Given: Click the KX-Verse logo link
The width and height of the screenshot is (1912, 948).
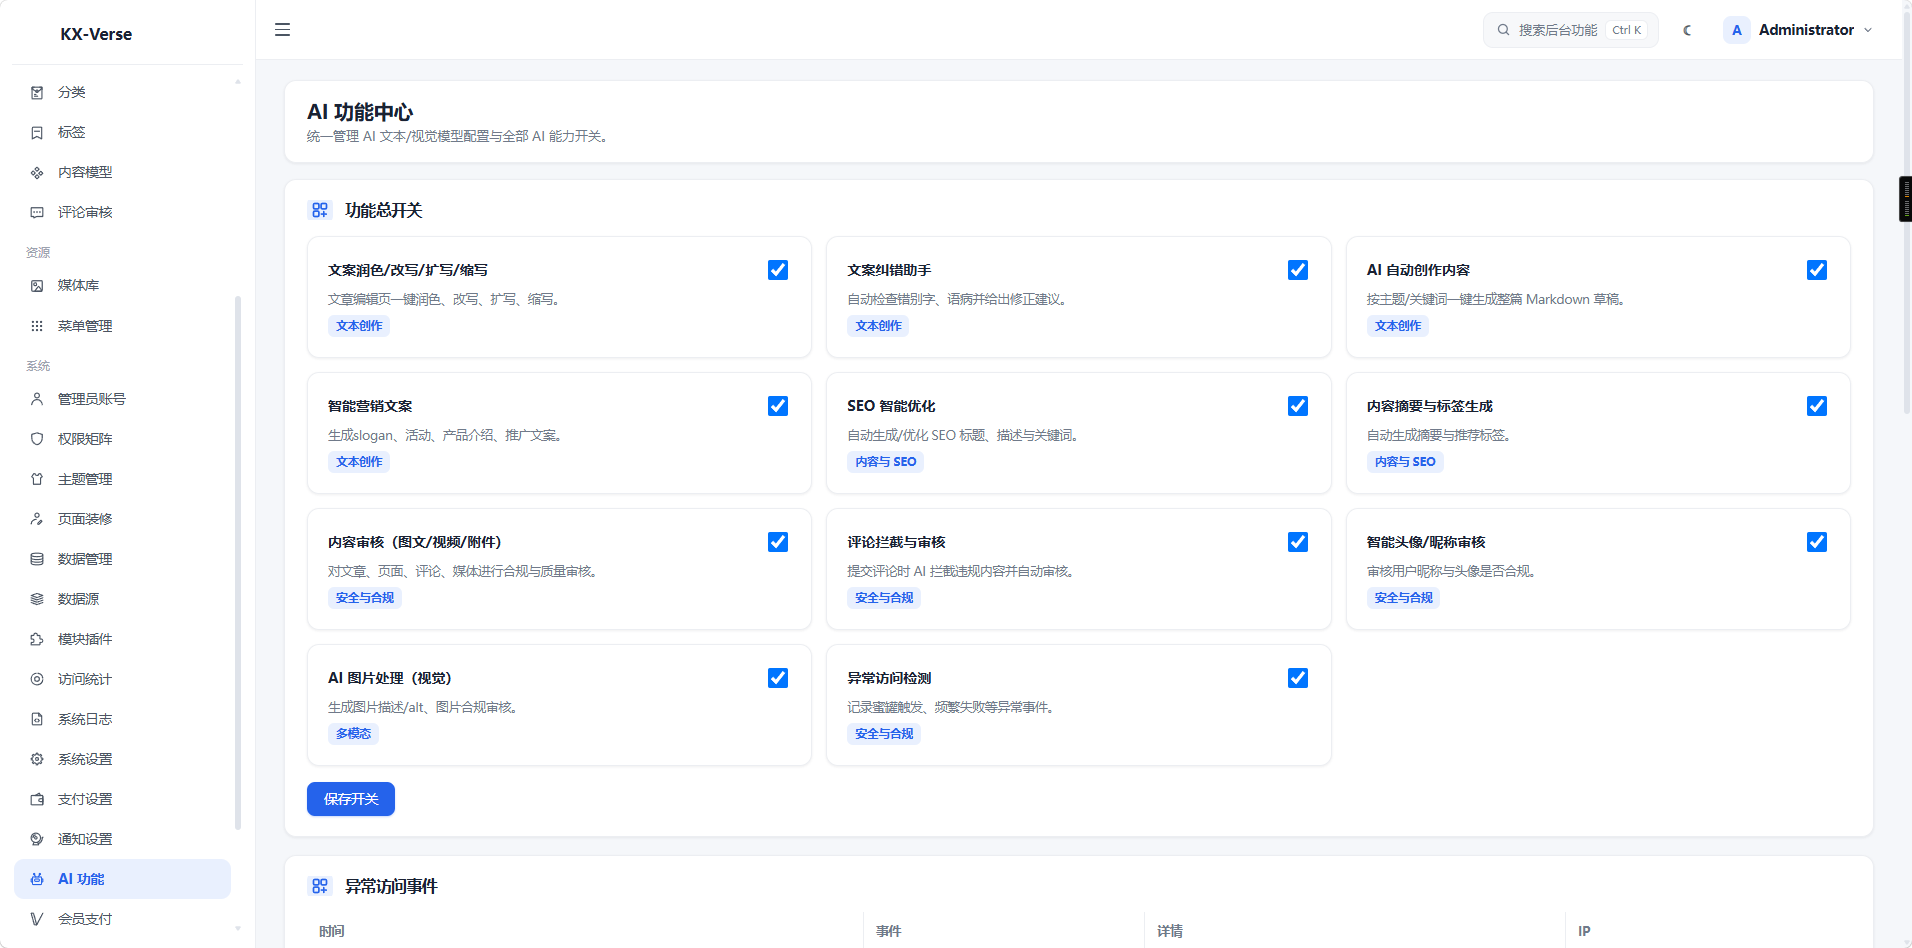Looking at the screenshot, I should [96, 34].
